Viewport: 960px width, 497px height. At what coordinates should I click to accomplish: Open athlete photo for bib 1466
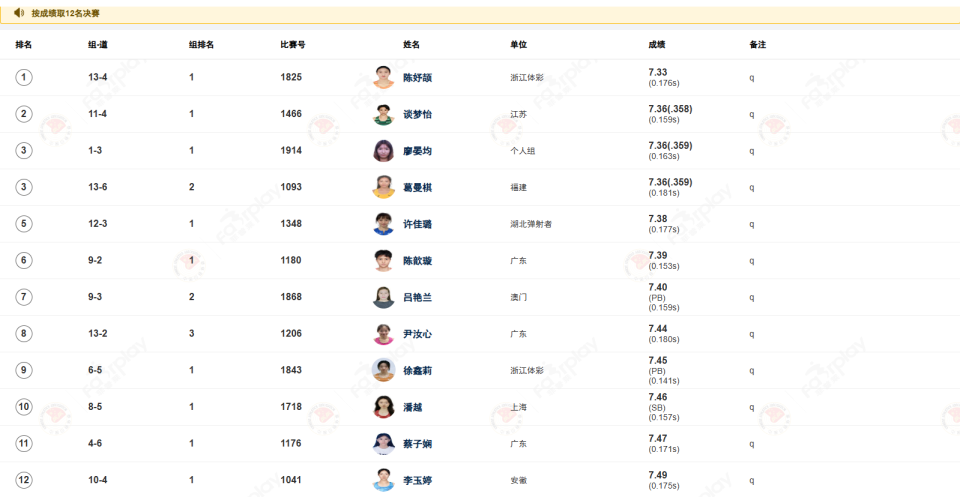click(x=383, y=114)
